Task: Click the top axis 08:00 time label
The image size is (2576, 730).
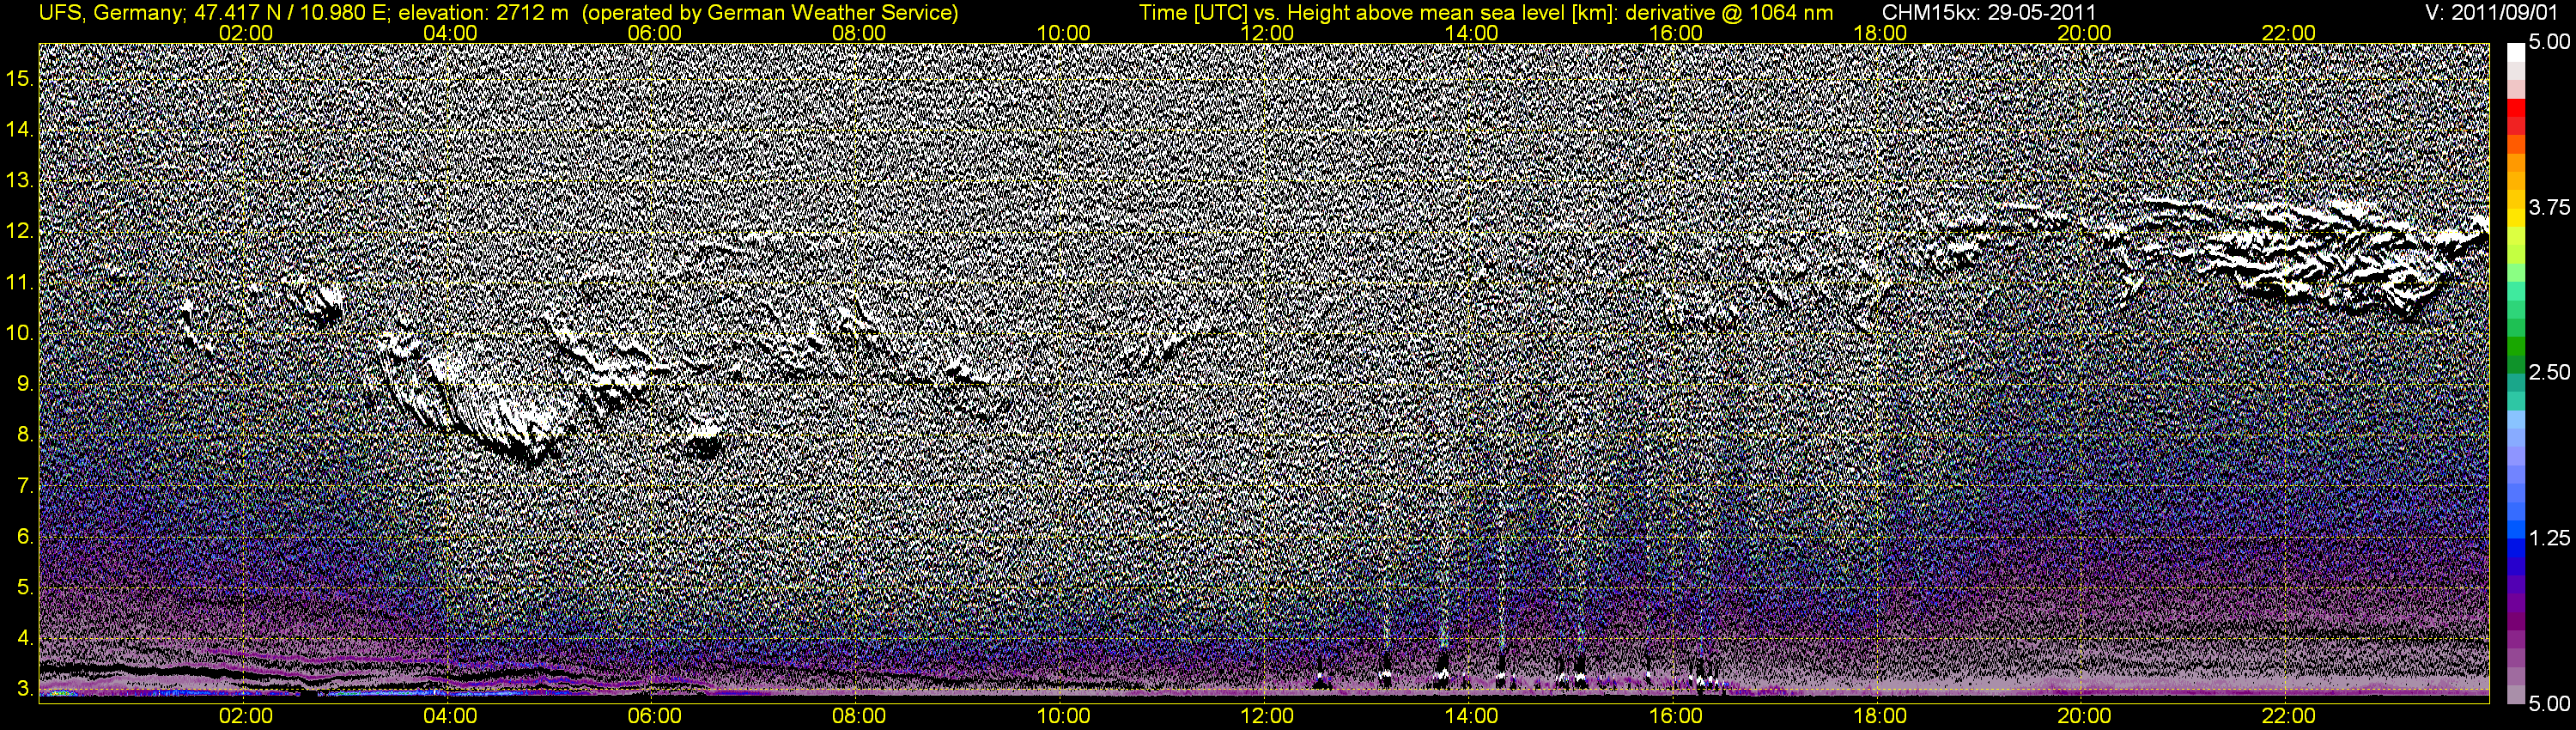Action: tap(859, 33)
